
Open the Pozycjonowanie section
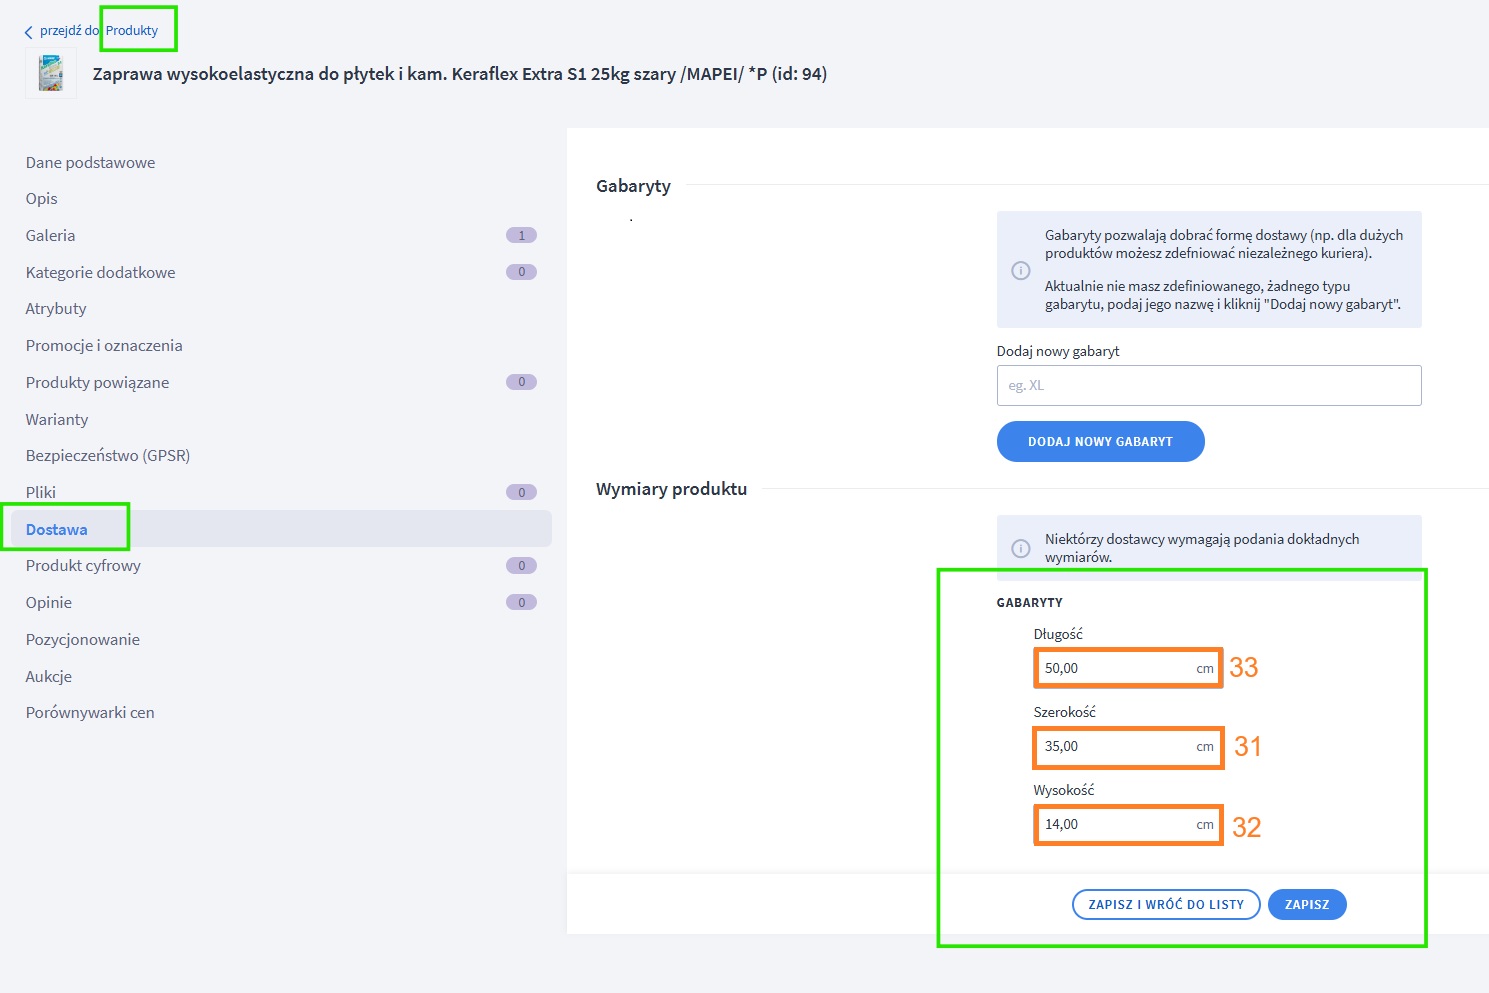click(83, 639)
